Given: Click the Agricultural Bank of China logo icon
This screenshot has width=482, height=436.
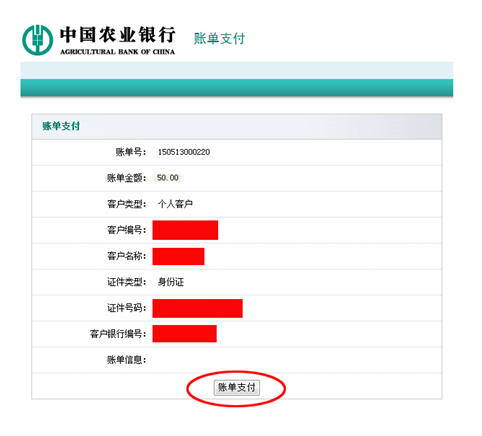Looking at the screenshot, I should click(37, 40).
